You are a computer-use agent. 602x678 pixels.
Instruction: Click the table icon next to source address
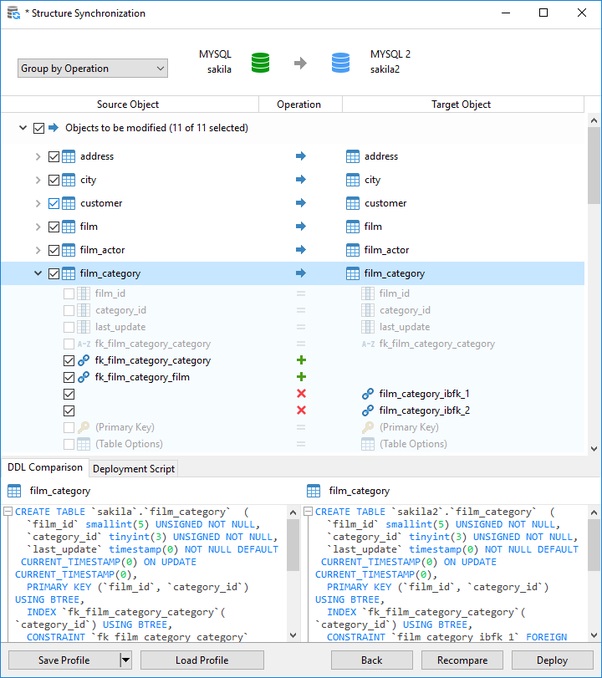click(x=68, y=156)
